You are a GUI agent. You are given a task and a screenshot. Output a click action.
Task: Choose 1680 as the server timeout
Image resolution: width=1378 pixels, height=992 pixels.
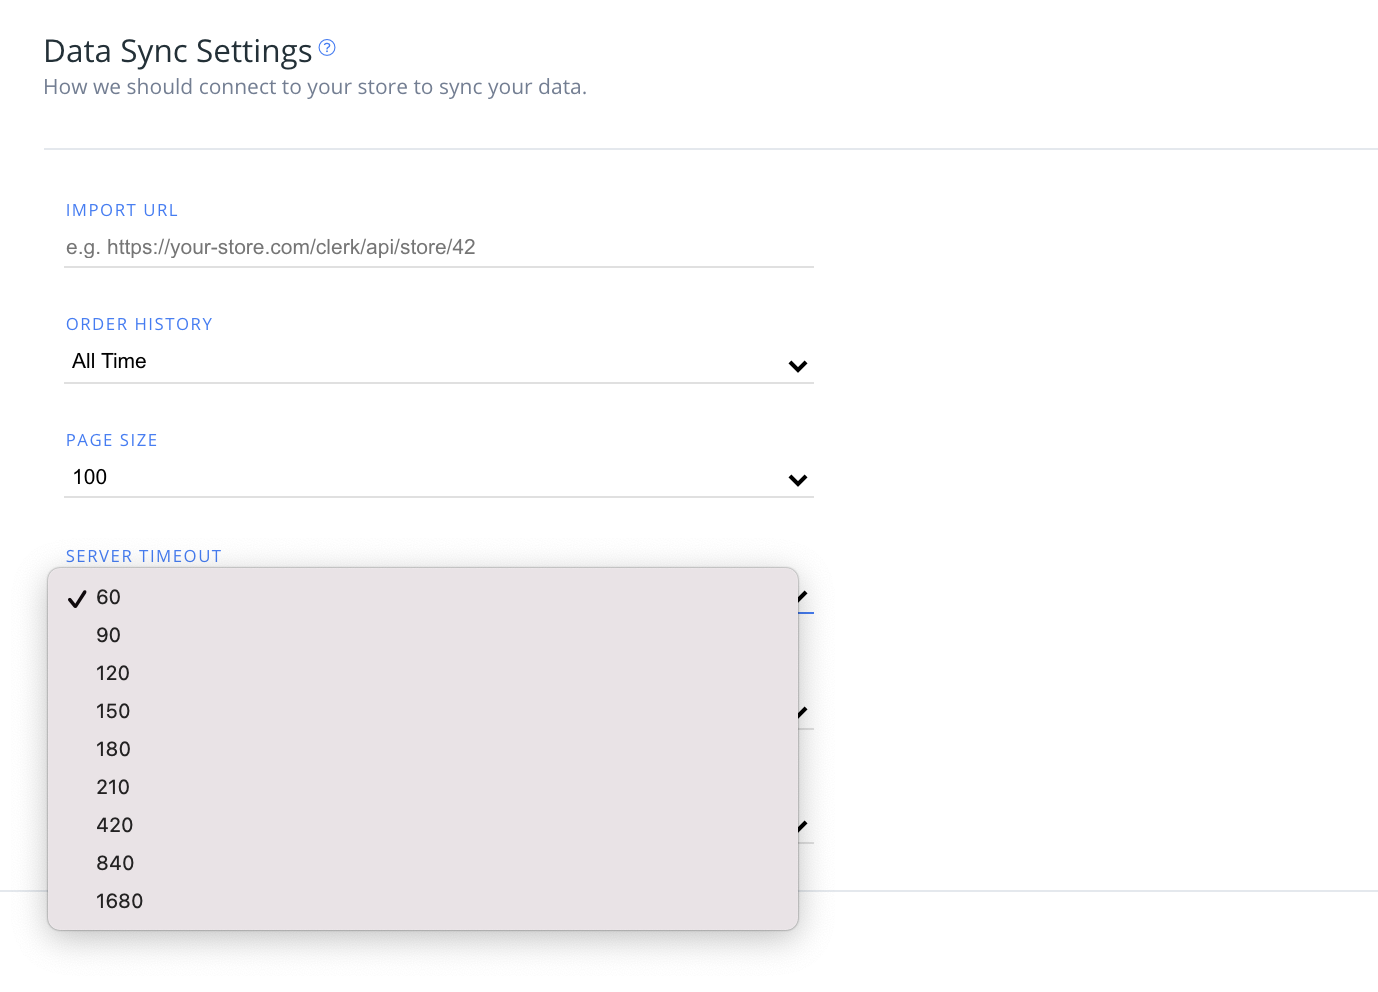(x=119, y=902)
